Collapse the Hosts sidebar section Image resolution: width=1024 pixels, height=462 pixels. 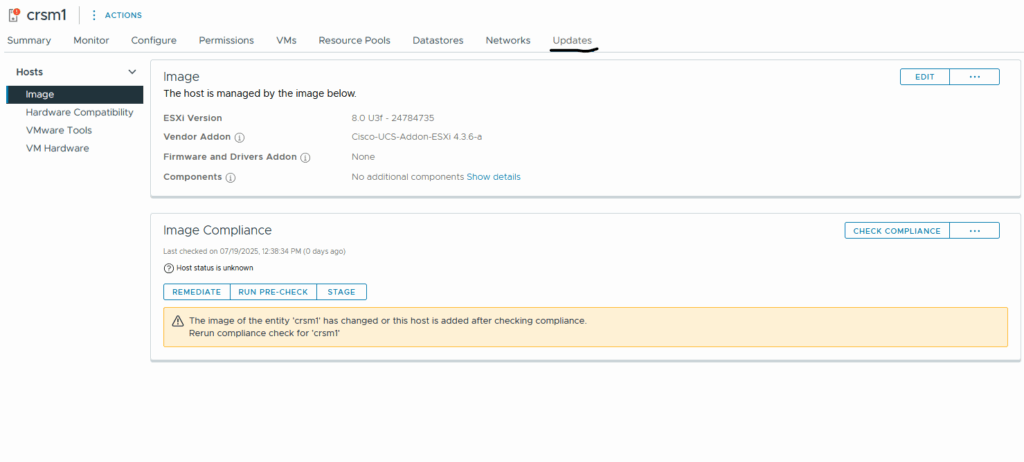point(132,72)
